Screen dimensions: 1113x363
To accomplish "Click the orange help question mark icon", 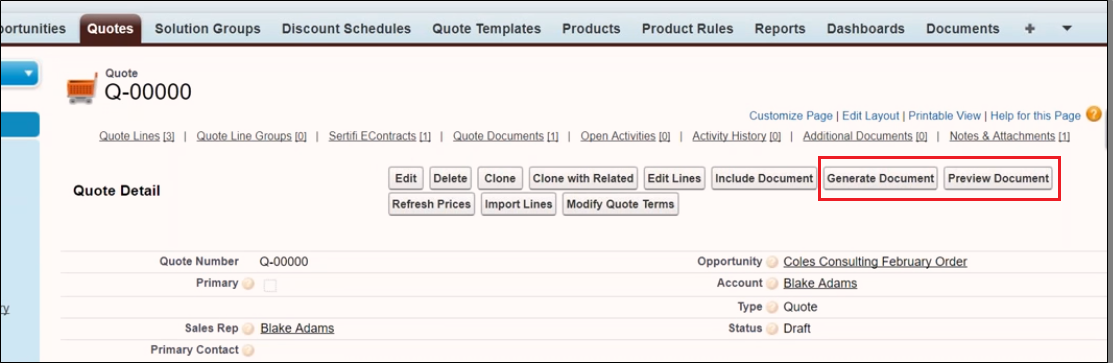I will pos(1094,114).
